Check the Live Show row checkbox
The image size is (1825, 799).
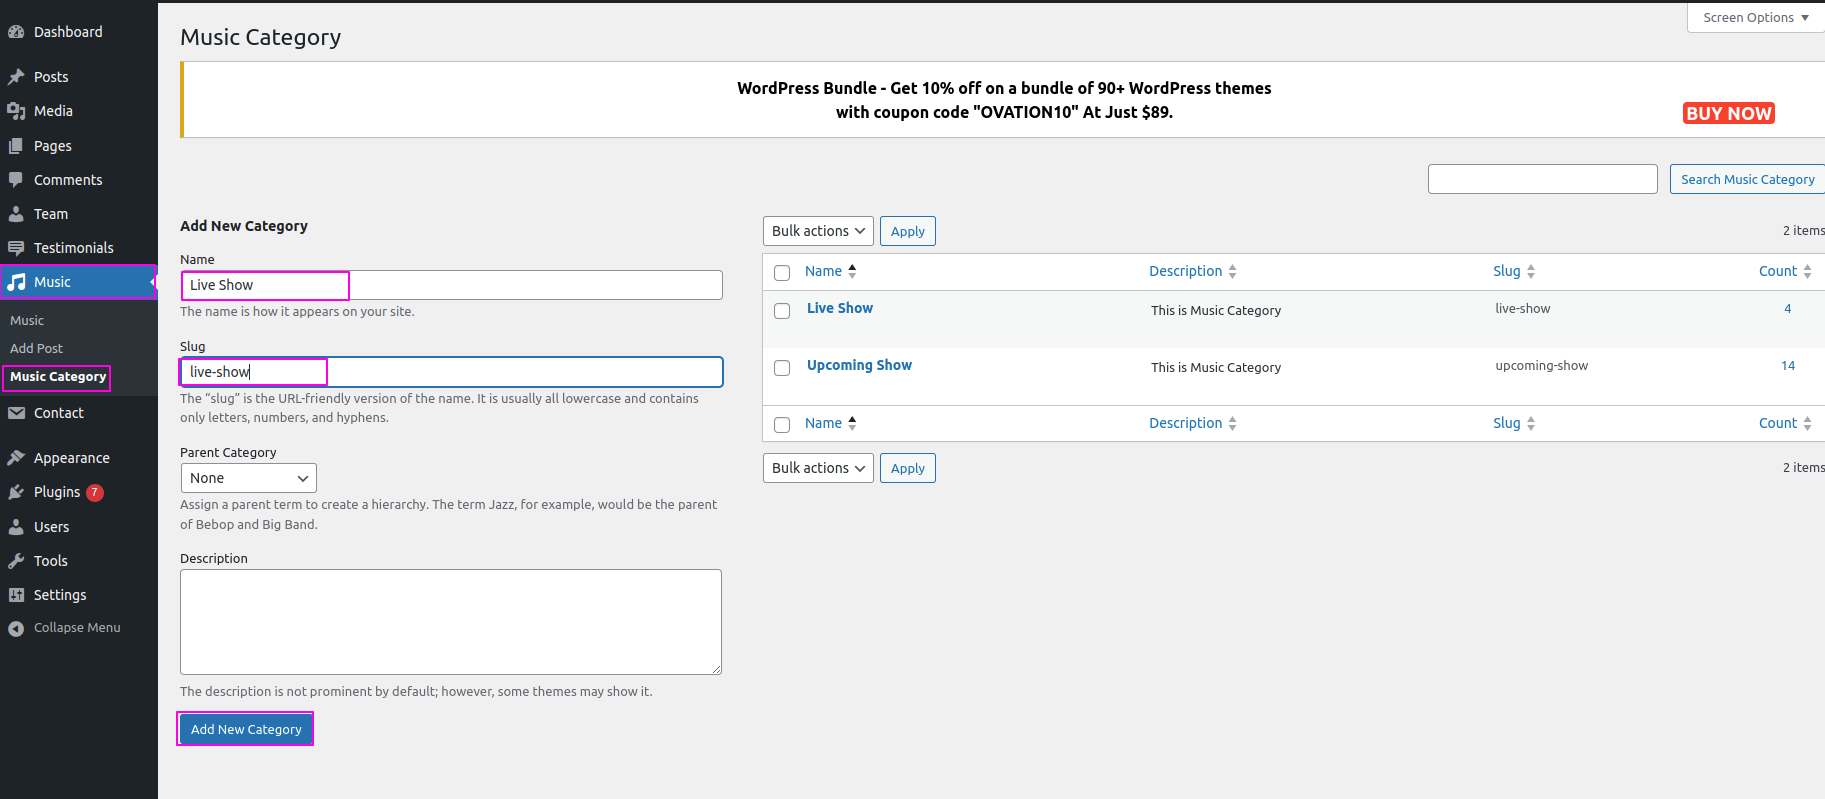[x=782, y=311]
